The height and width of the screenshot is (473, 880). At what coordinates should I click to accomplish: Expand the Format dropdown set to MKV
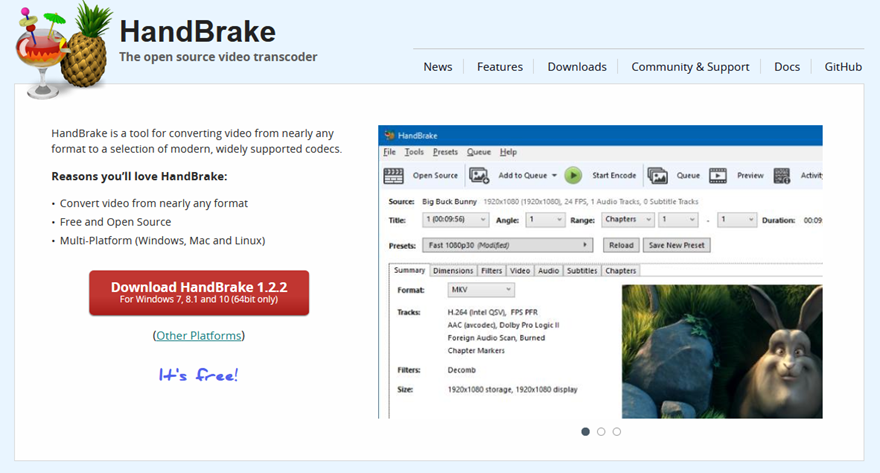point(481,290)
